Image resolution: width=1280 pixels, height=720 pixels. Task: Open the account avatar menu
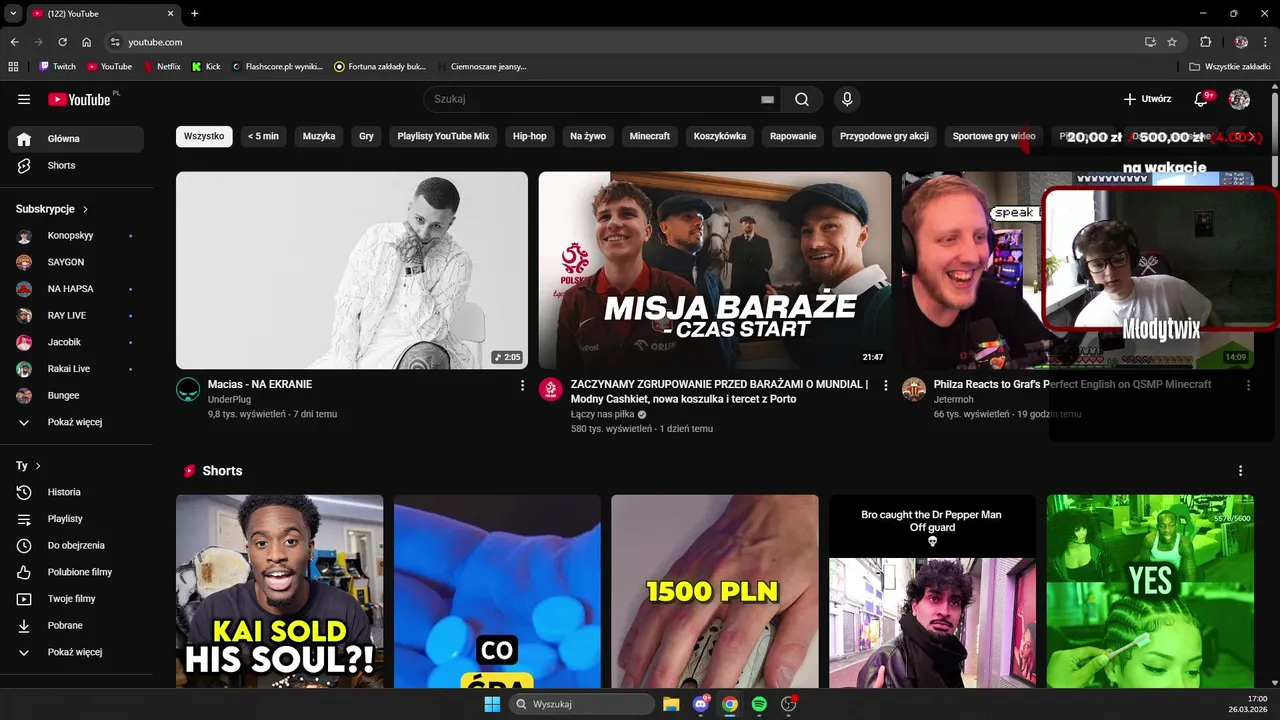[1239, 99]
